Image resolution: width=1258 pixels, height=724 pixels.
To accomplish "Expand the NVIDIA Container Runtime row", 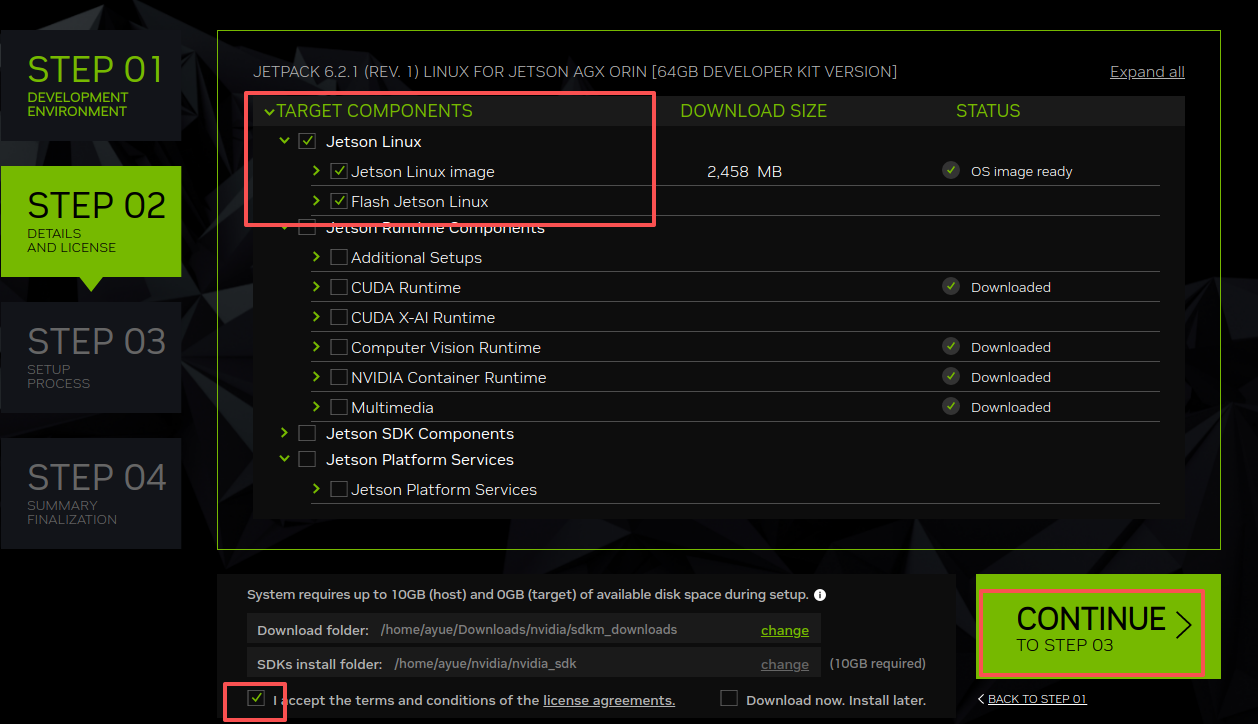I will click(x=317, y=377).
